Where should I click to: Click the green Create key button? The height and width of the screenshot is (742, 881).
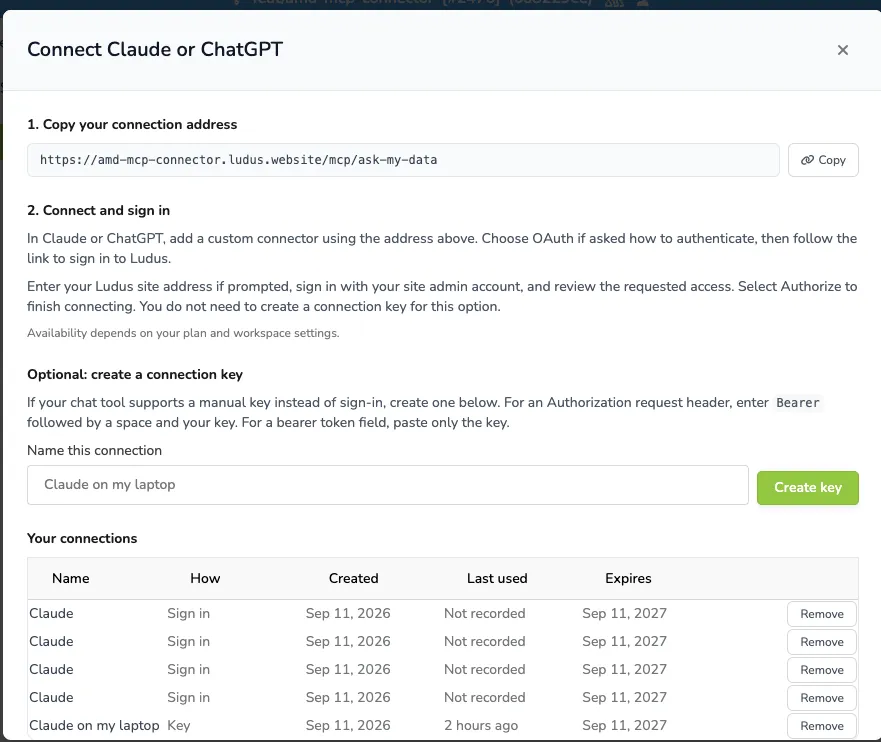pyautogui.click(x=807, y=488)
